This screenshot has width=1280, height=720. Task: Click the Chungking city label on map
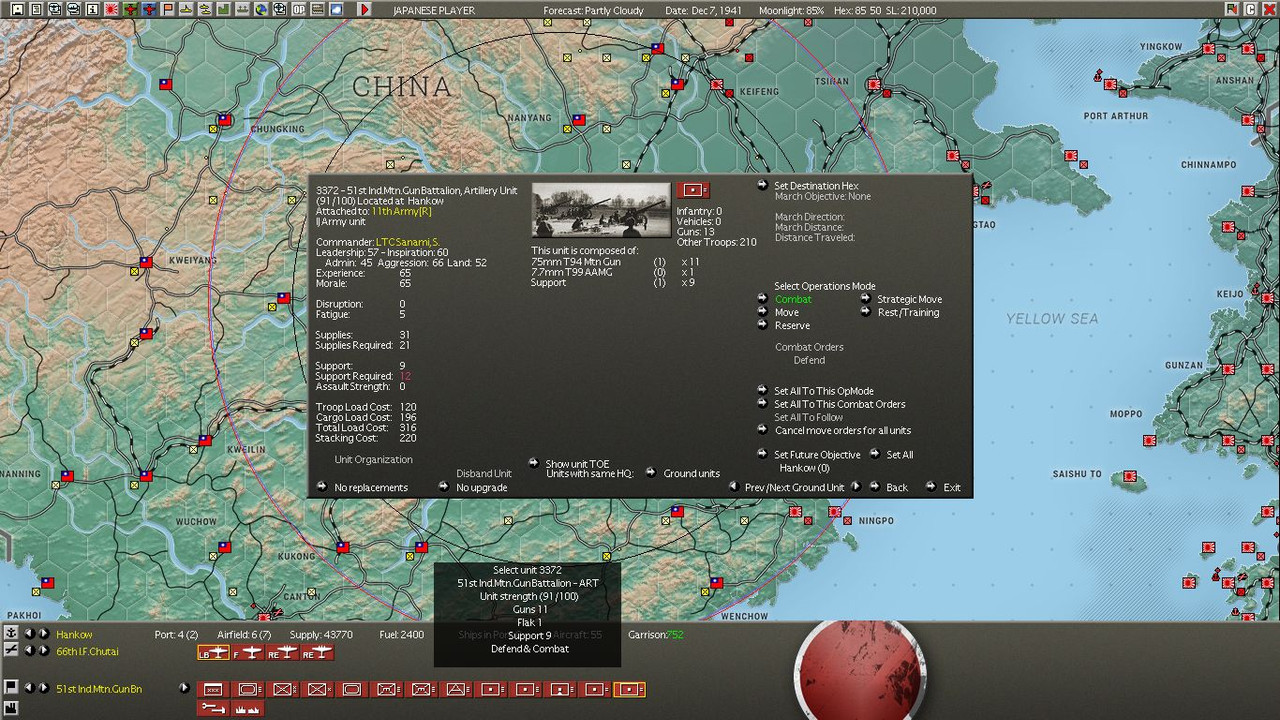click(277, 129)
